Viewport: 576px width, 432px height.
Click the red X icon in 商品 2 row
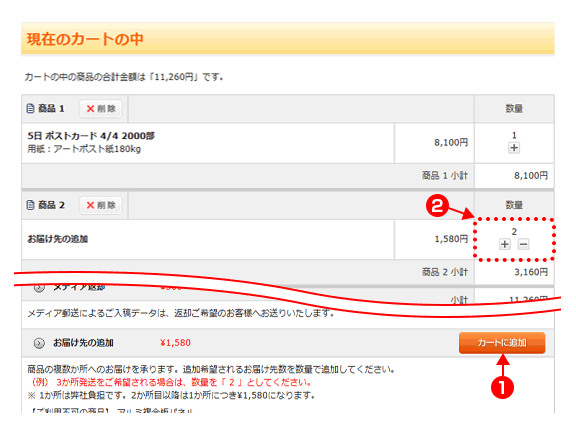[x=90, y=205]
